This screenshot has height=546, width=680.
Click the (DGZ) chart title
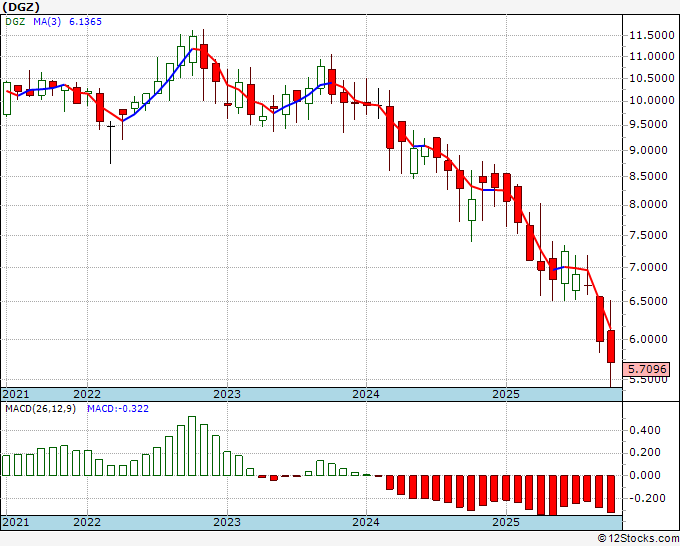[21, 7]
